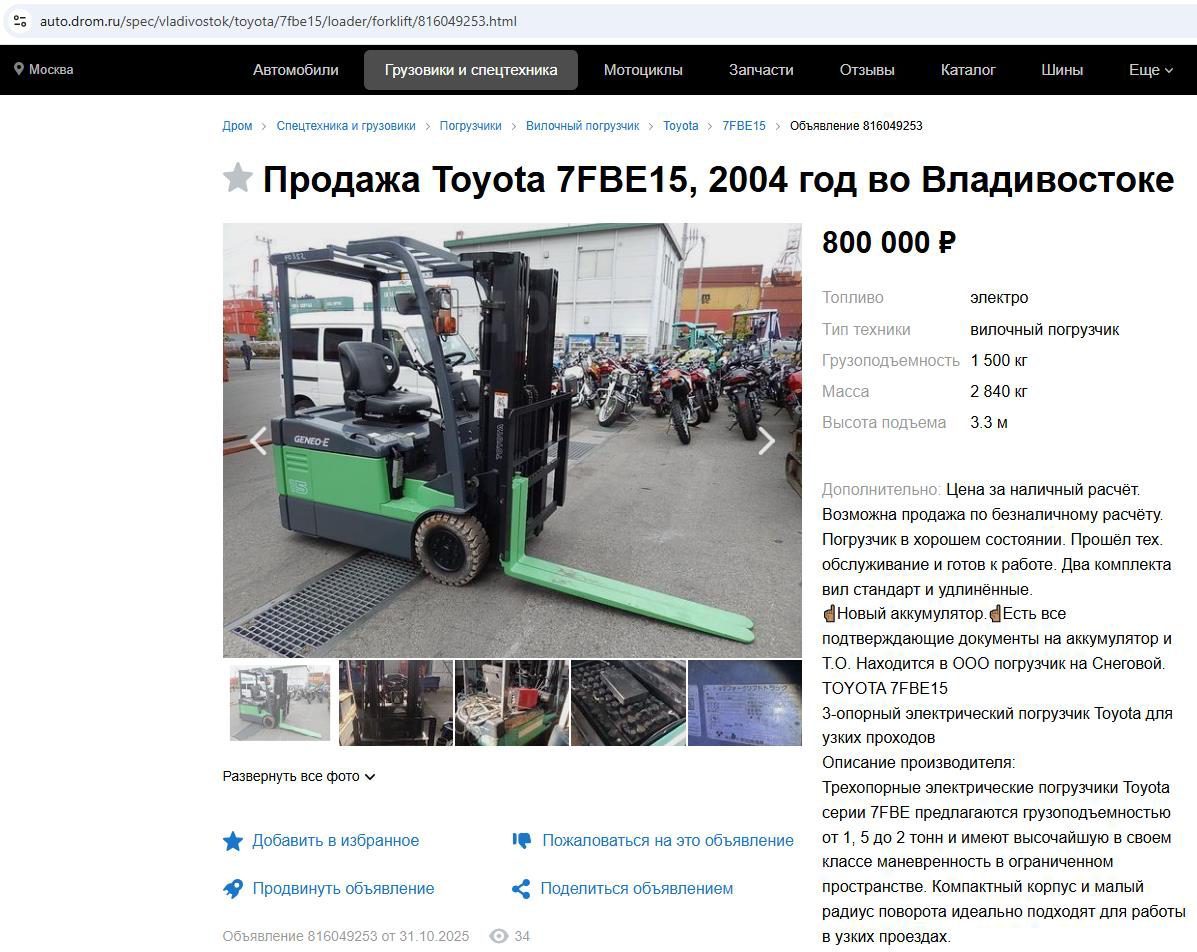Open the Каталог section
Viewport: 1197px width, 952px height.
968,69
